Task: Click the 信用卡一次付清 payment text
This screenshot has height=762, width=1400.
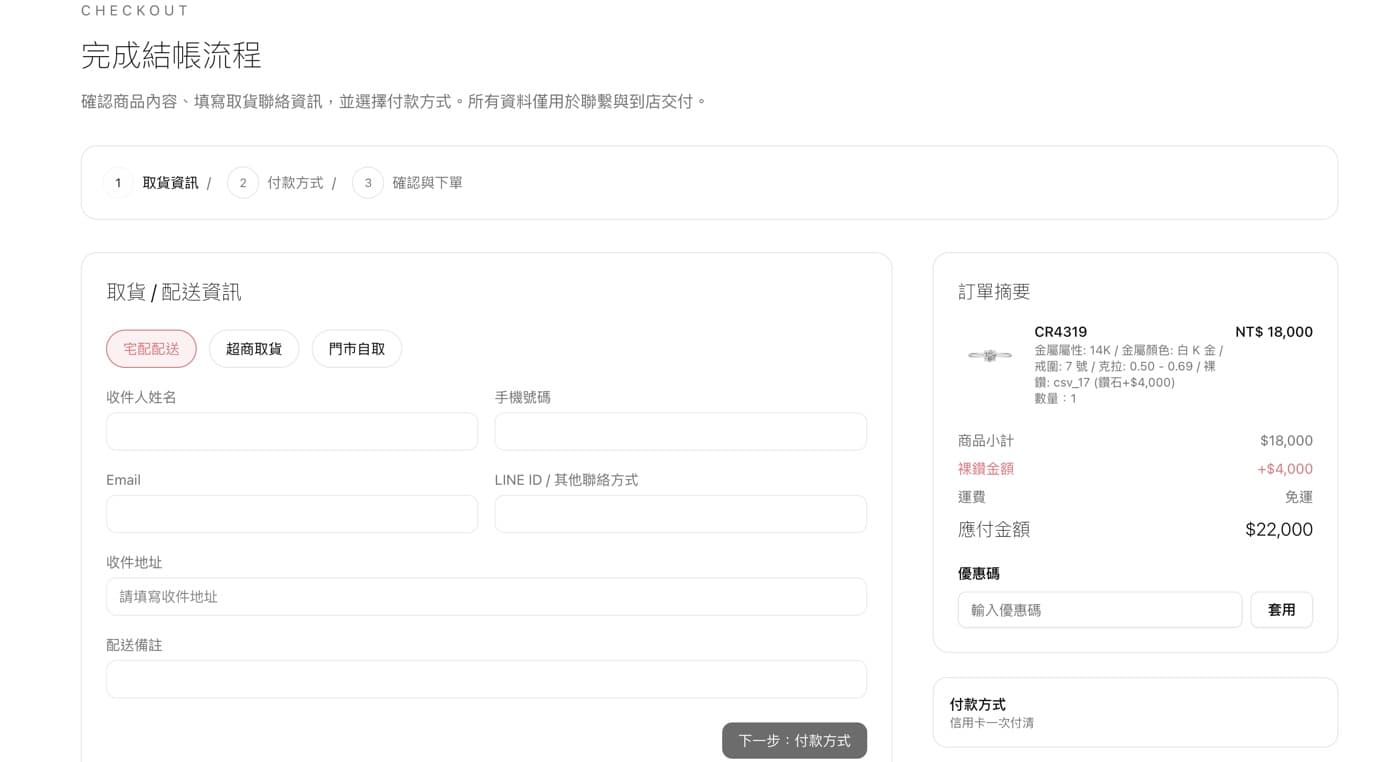Action: coord(992,723)
